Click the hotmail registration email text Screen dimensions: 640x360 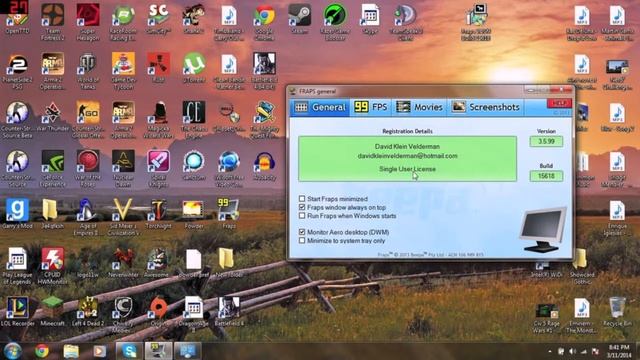click(407, 156)
